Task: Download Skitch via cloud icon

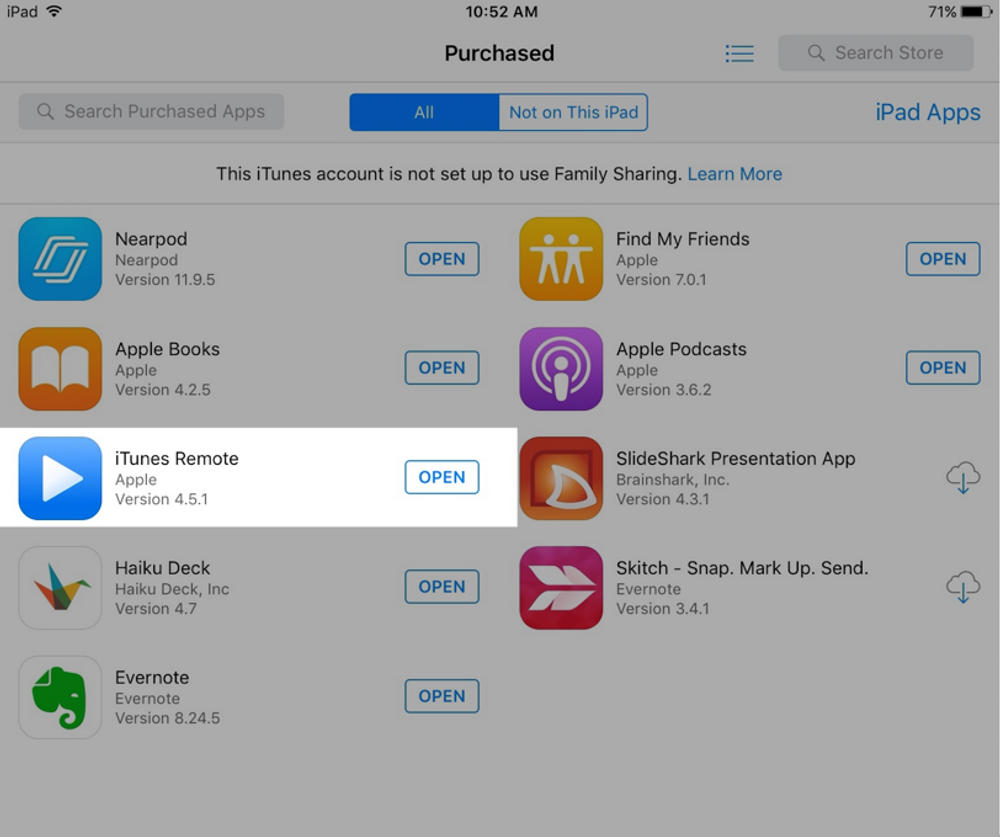Action: click(962, 587)
